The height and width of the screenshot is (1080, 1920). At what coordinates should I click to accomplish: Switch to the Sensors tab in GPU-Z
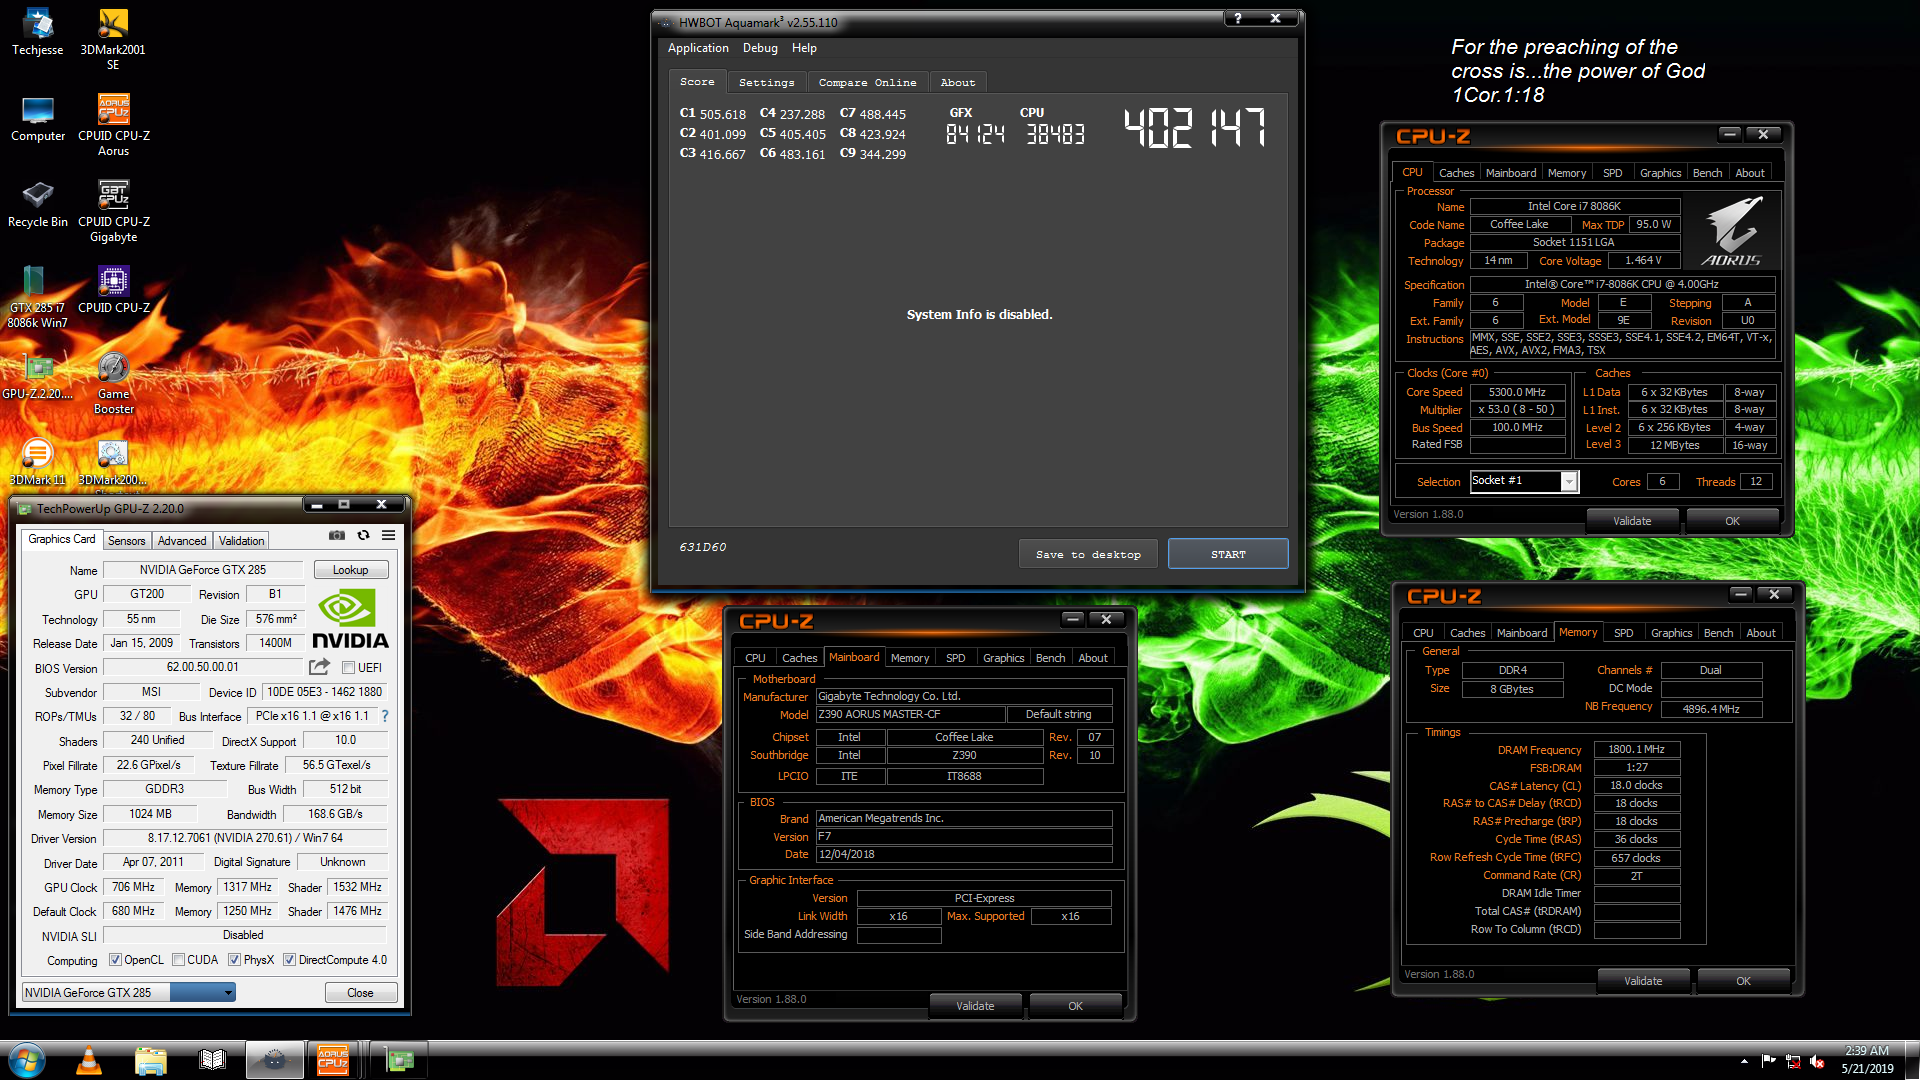tap(127, 541)
